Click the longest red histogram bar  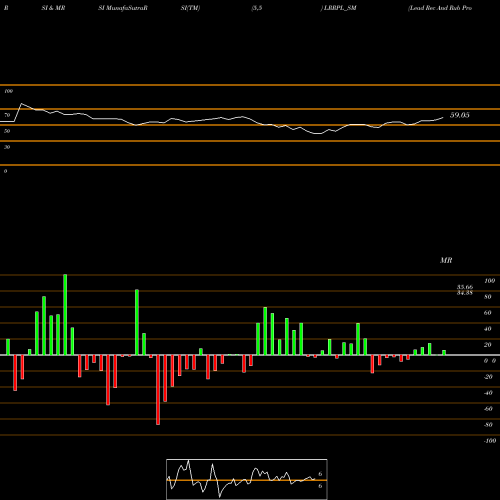coord(158,390)
